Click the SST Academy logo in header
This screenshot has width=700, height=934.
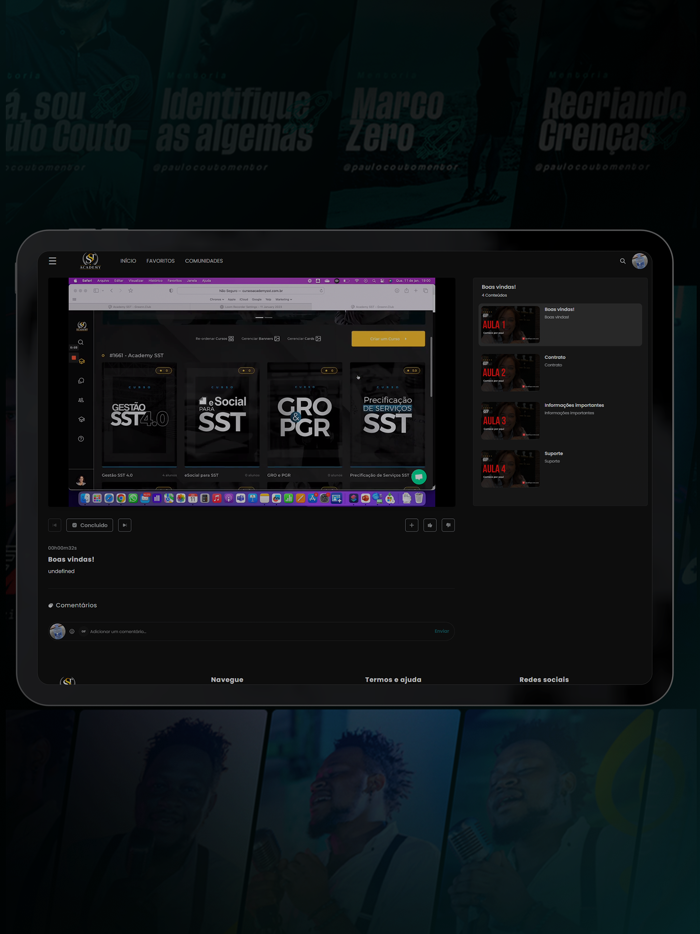(91, 261)
